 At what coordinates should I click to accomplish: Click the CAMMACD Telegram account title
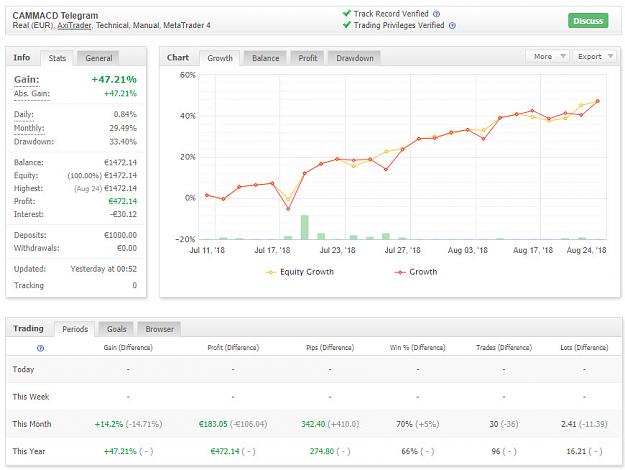[55, 16]
